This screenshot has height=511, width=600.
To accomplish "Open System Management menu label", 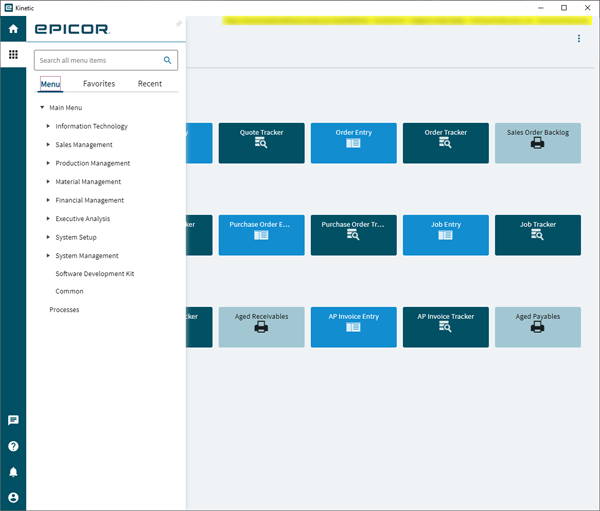I will (x=87, y=256).
